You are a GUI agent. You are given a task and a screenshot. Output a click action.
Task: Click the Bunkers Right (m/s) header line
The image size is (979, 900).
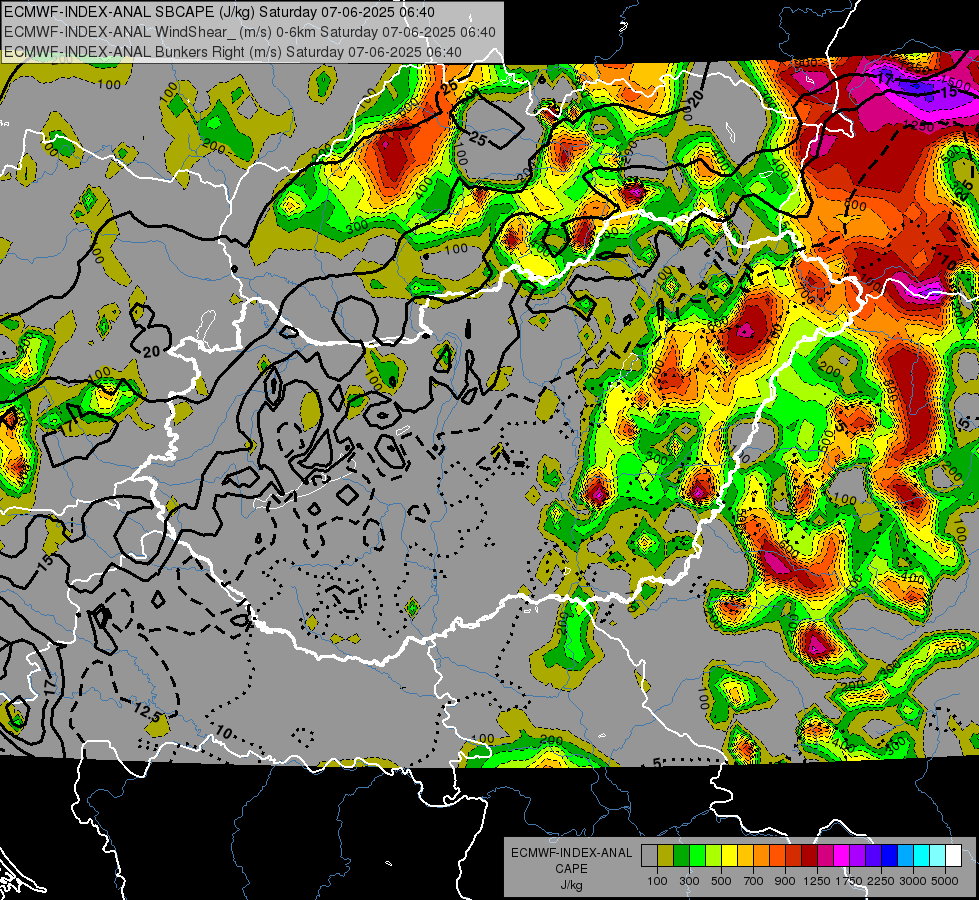(232, 52)
